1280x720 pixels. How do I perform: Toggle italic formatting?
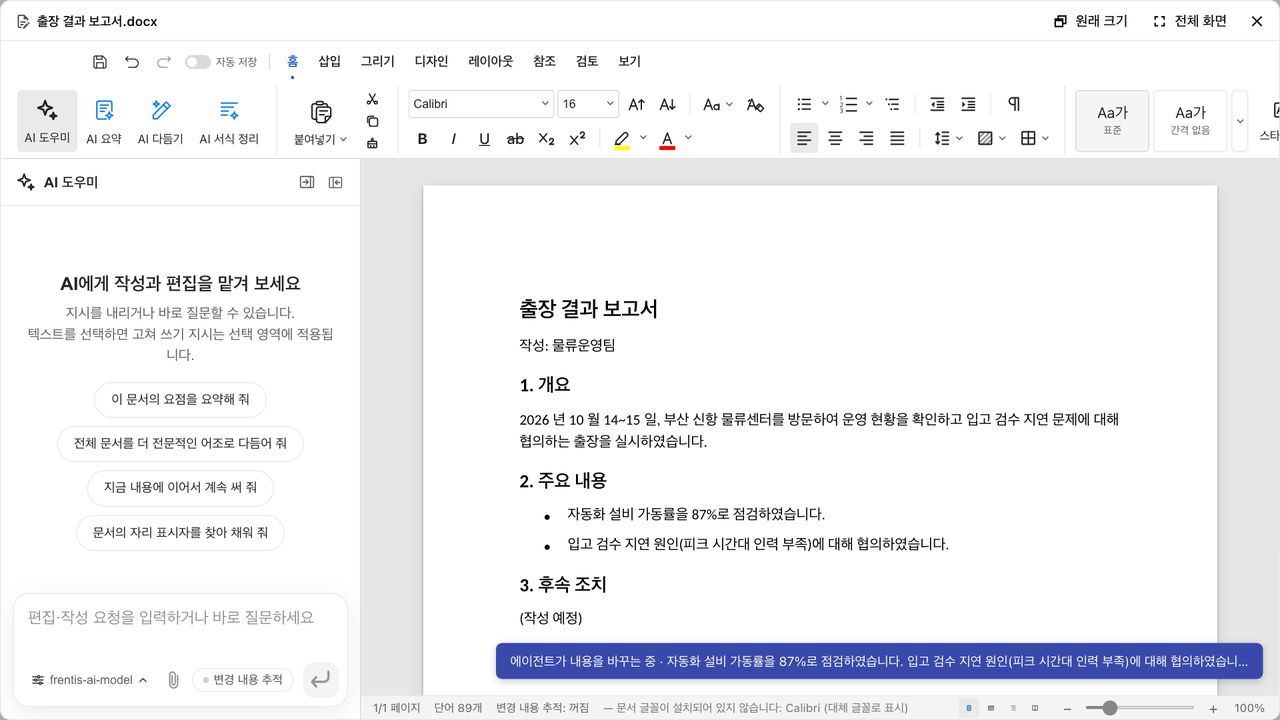coord(454,139)
